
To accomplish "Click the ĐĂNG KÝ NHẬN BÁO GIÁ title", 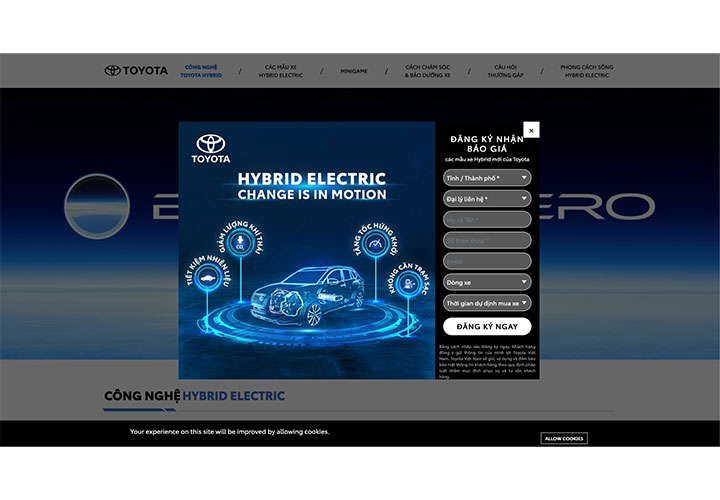I will [487, 144].
